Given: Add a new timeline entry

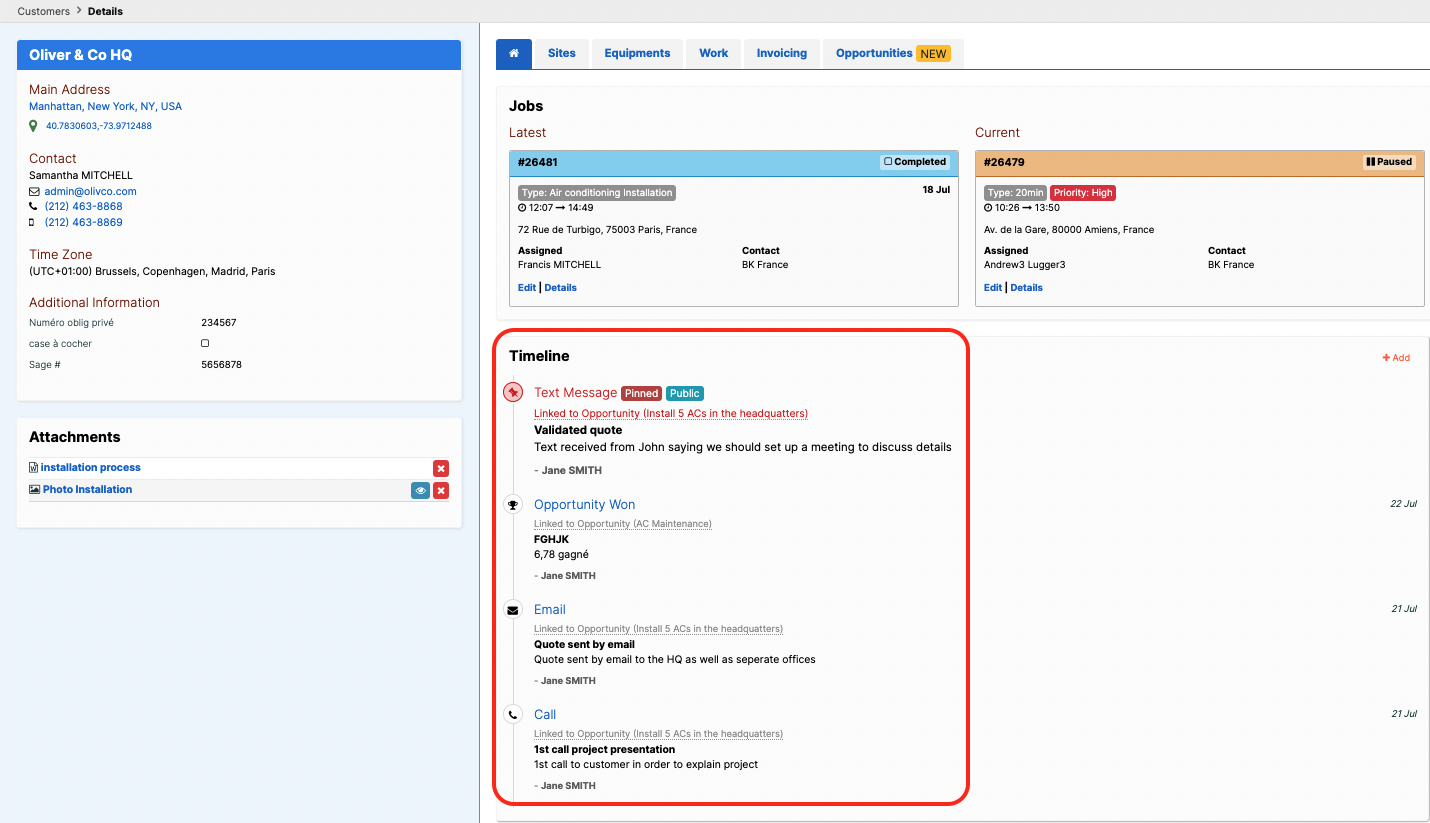Looking at the screenshot, I should (1396, 358).
